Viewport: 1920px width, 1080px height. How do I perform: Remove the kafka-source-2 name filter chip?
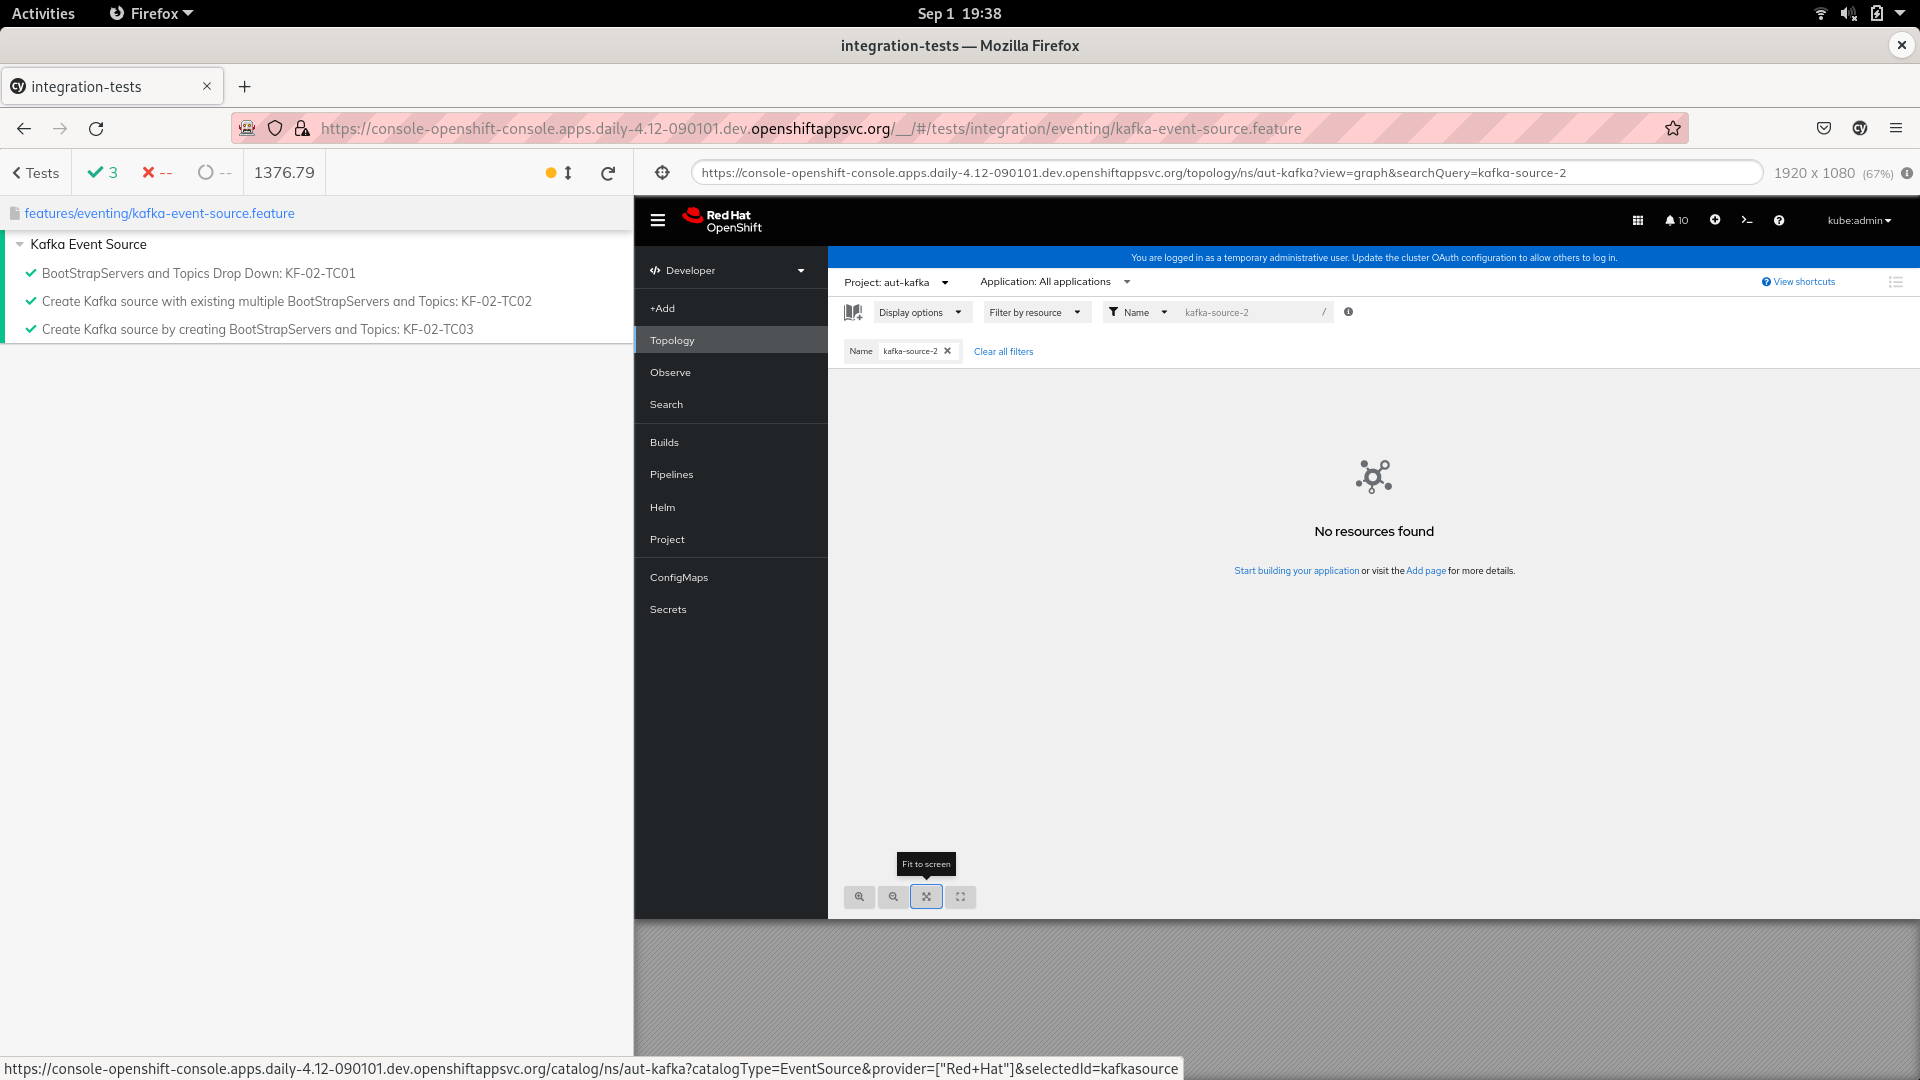947,351
